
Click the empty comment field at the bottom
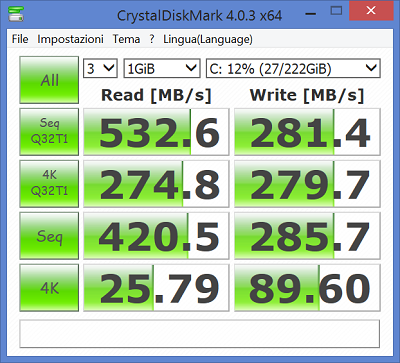coord(199,334)
